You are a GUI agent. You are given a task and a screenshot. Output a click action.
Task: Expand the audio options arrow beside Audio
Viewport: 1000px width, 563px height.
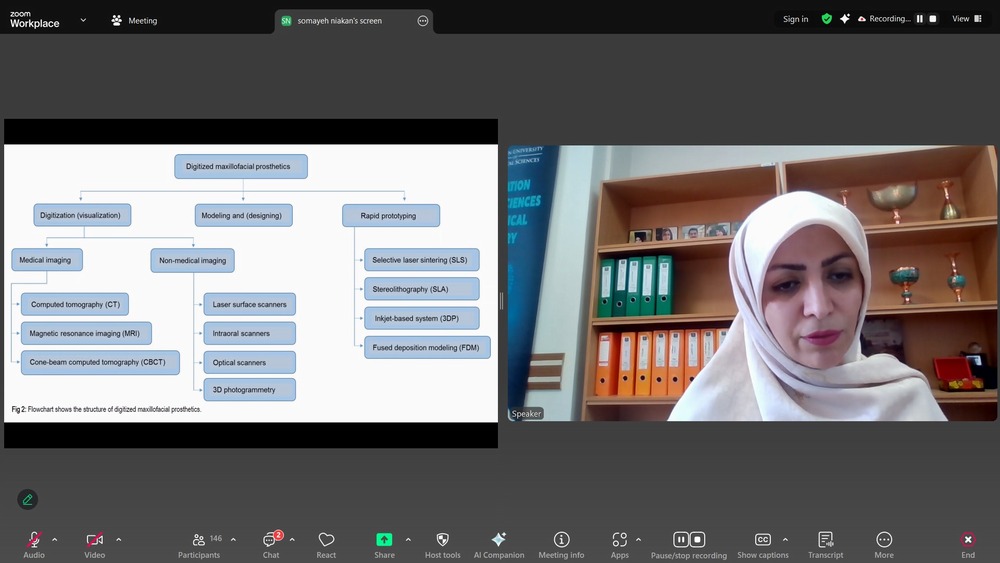coord(54,540)
